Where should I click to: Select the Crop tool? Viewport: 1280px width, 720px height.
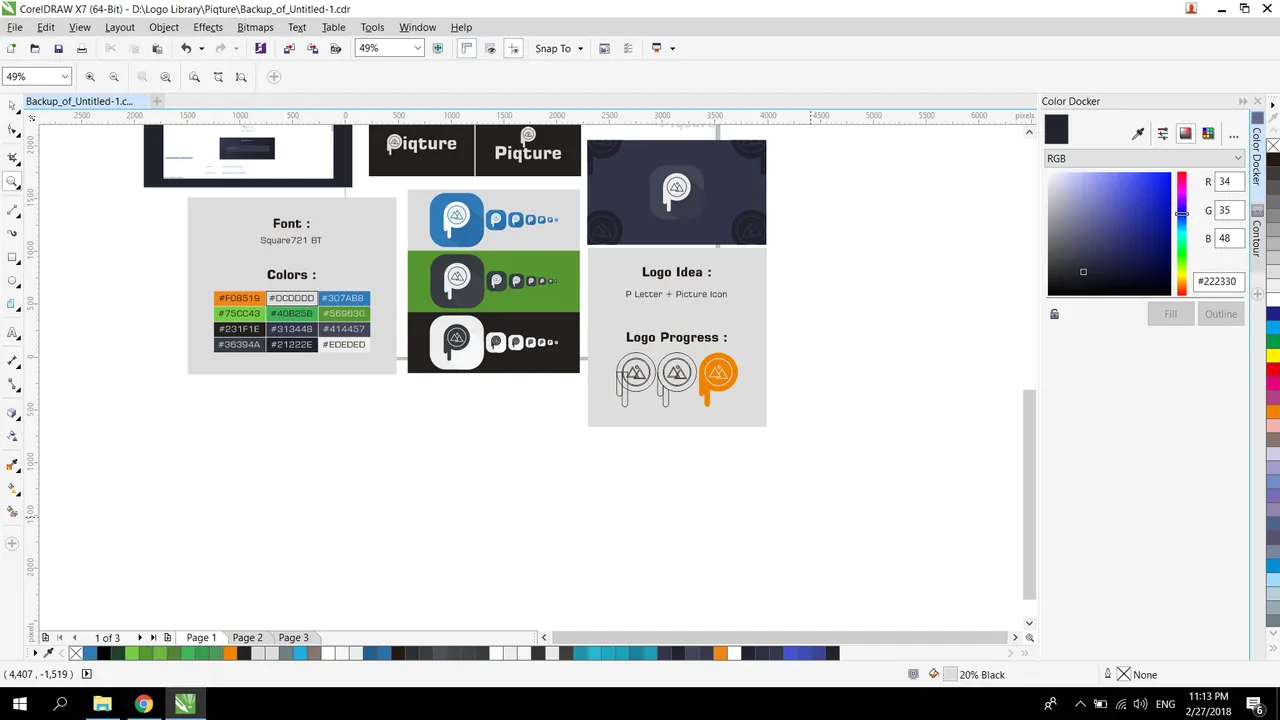12,158
